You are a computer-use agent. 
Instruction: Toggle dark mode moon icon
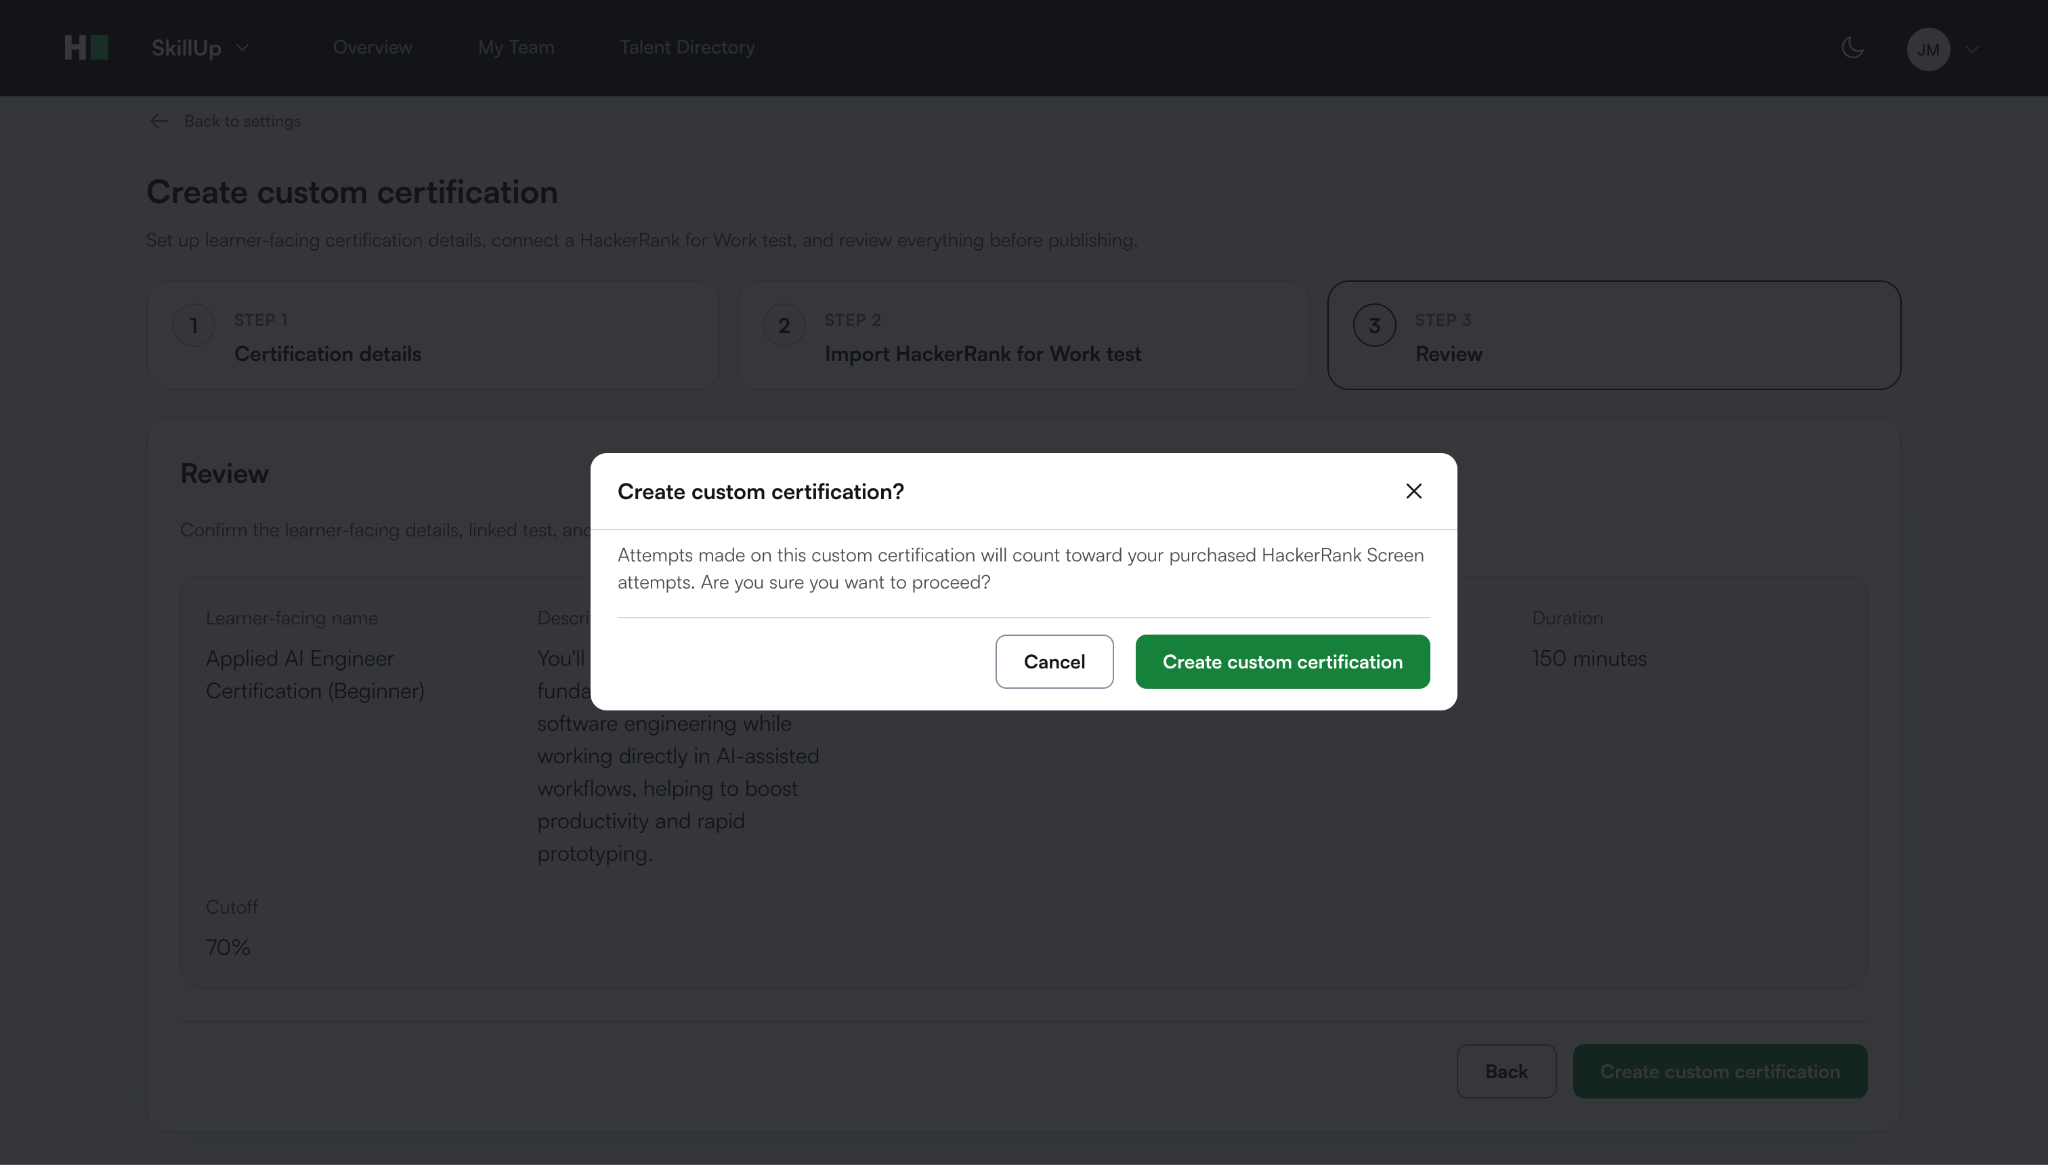click(x=1852, y=48)
